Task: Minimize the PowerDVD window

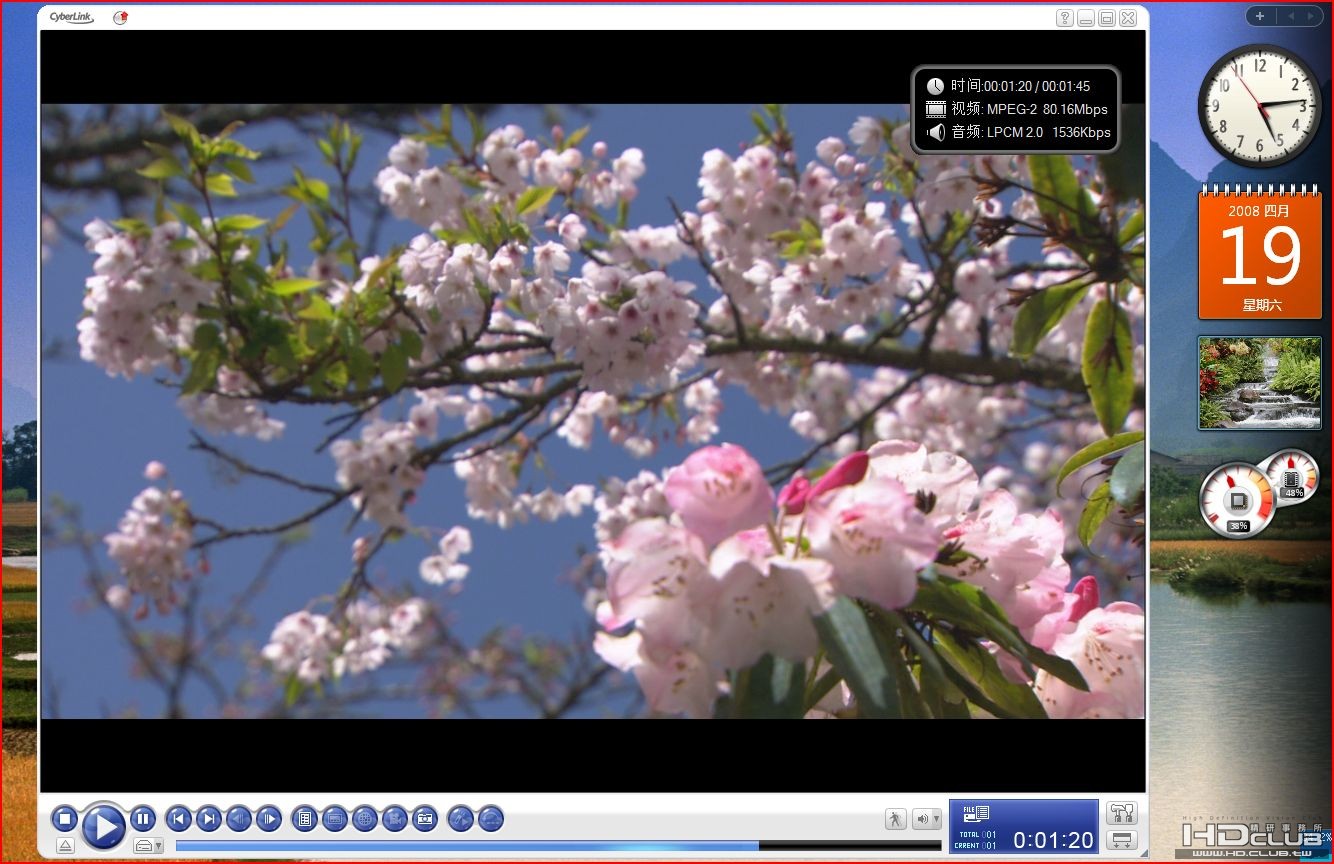Action: (x=1087, y=18)
